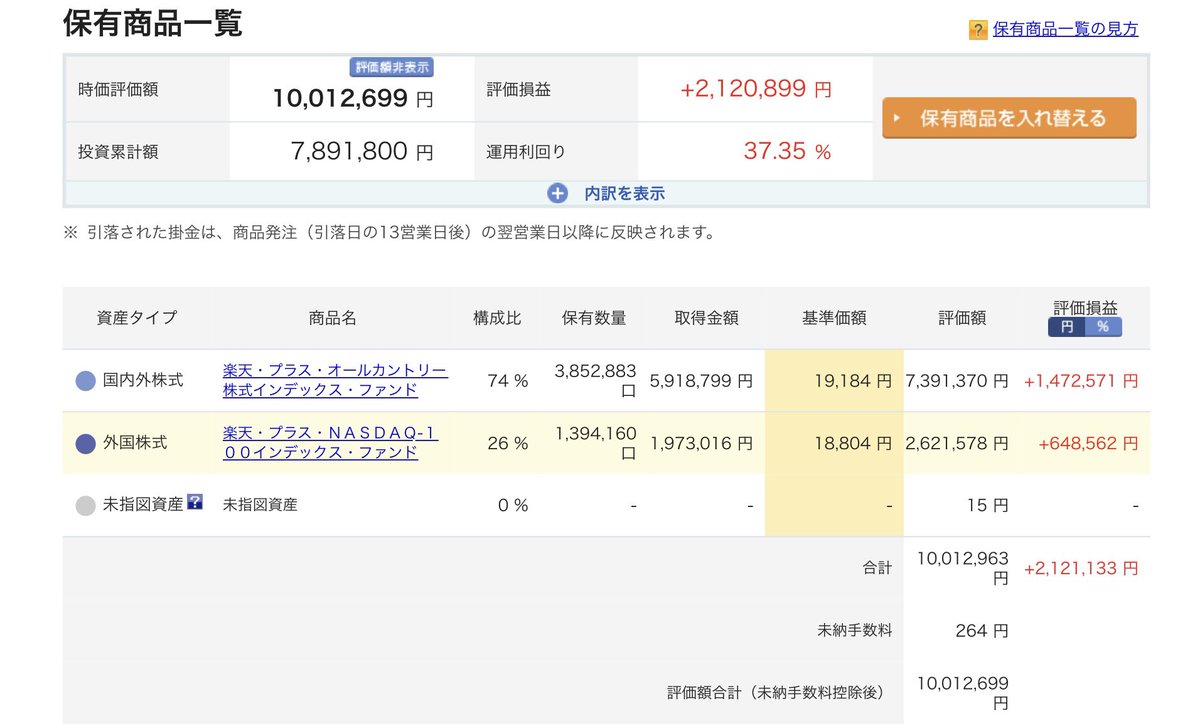This screenshot has height=726, width=1200.
Task: Switch 評価損益 display to 円
Action: point(1066,327)
